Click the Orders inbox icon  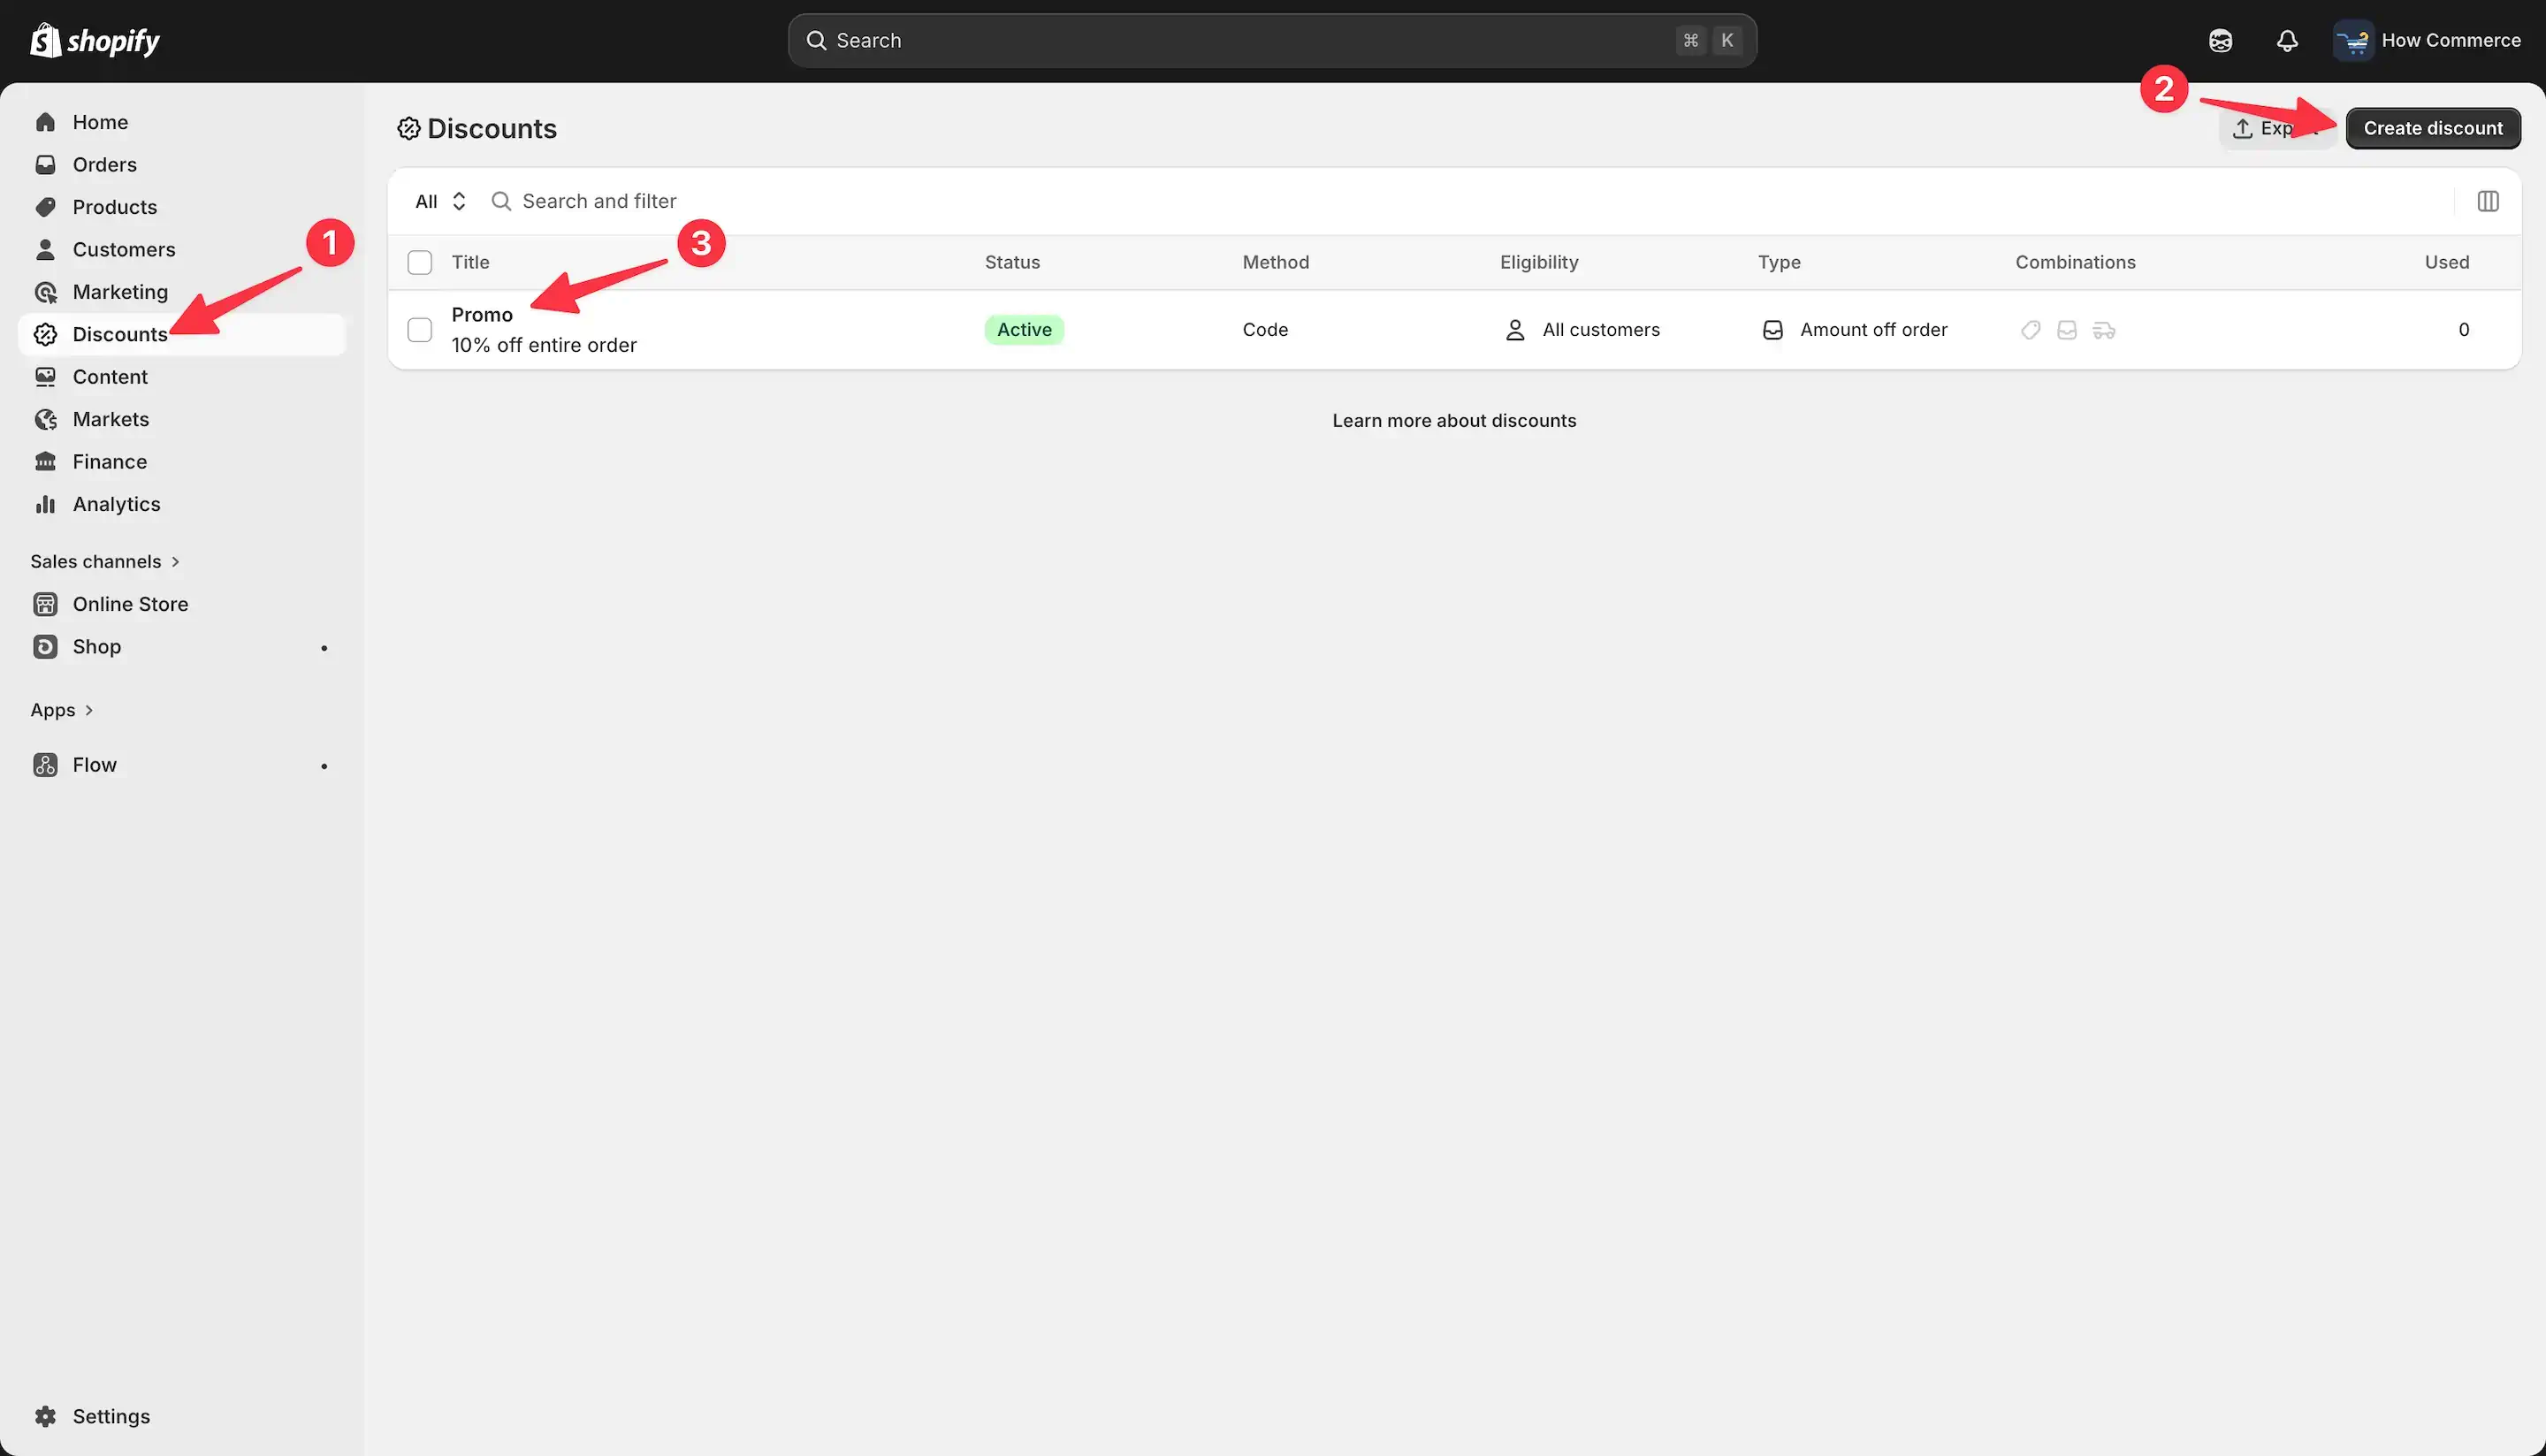pyautogui.click(x=45, y=164)
